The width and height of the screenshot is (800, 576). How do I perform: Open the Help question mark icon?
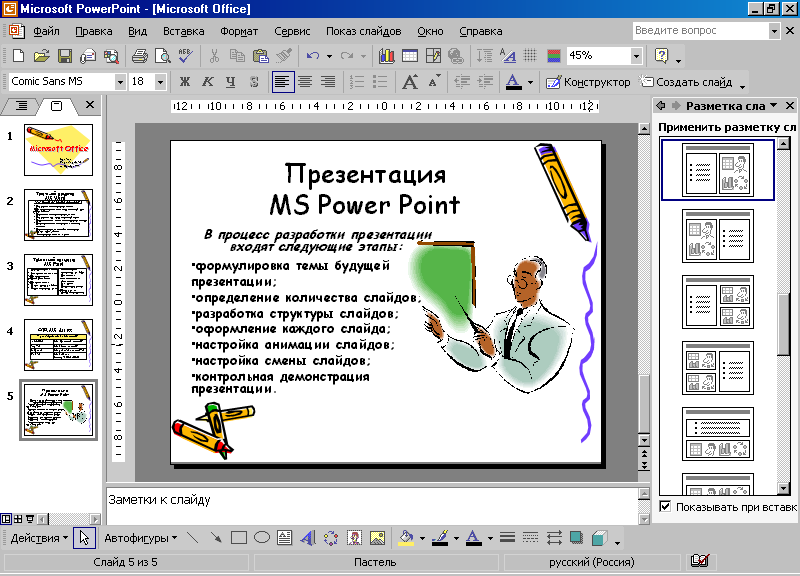661,56
